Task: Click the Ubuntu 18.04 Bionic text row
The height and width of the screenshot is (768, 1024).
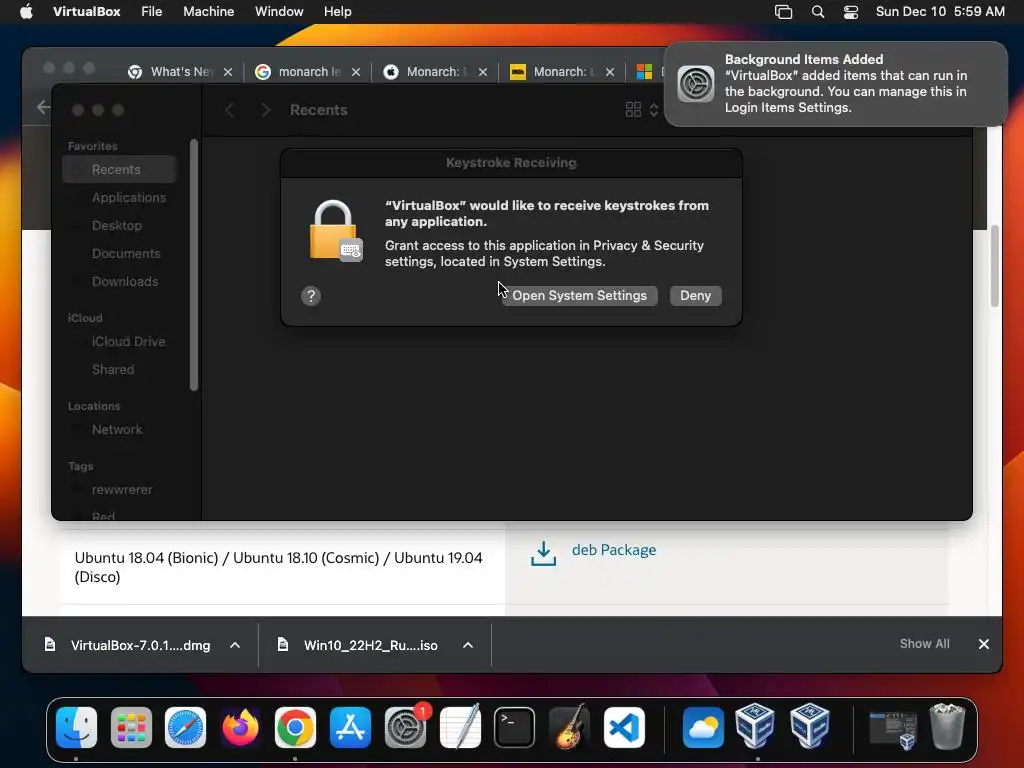Action: click(278, 567)
